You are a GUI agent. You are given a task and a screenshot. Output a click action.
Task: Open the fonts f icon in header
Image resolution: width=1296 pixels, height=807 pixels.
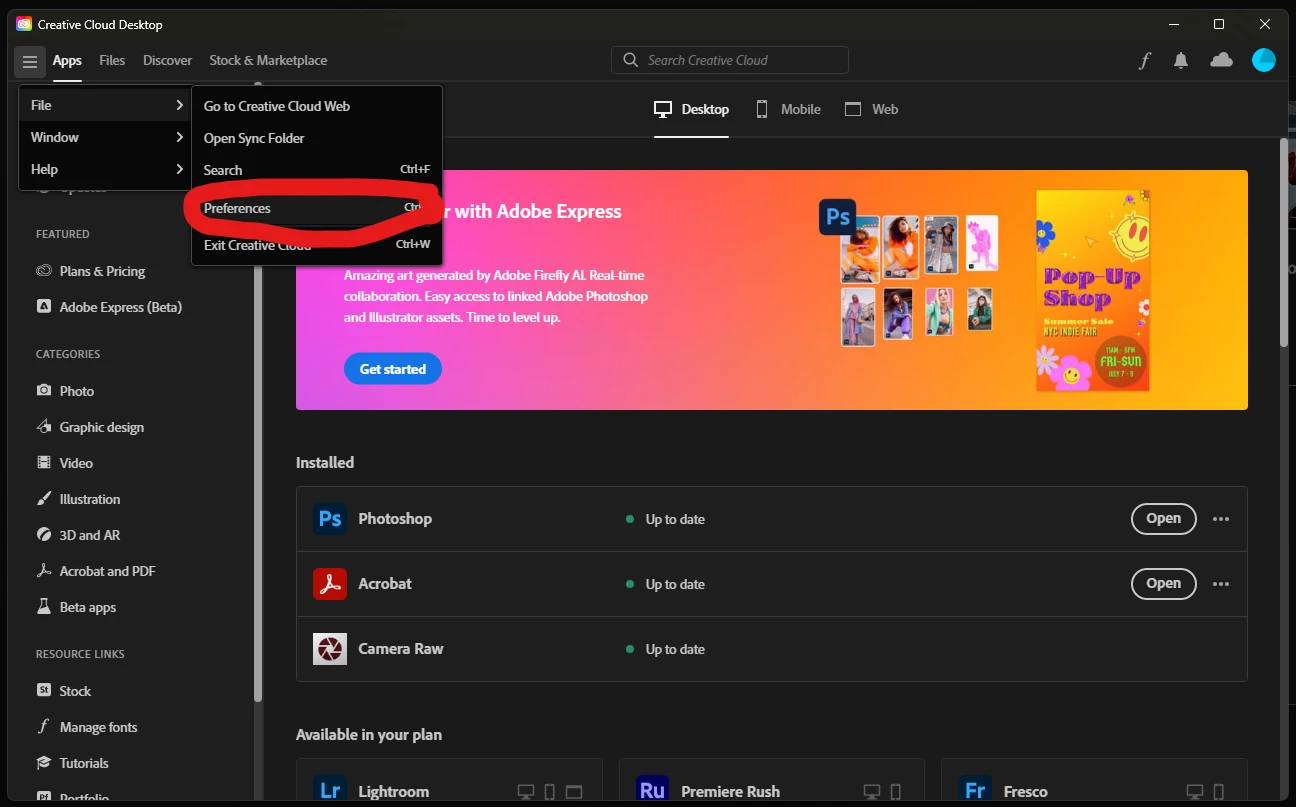pos(1145,61)
